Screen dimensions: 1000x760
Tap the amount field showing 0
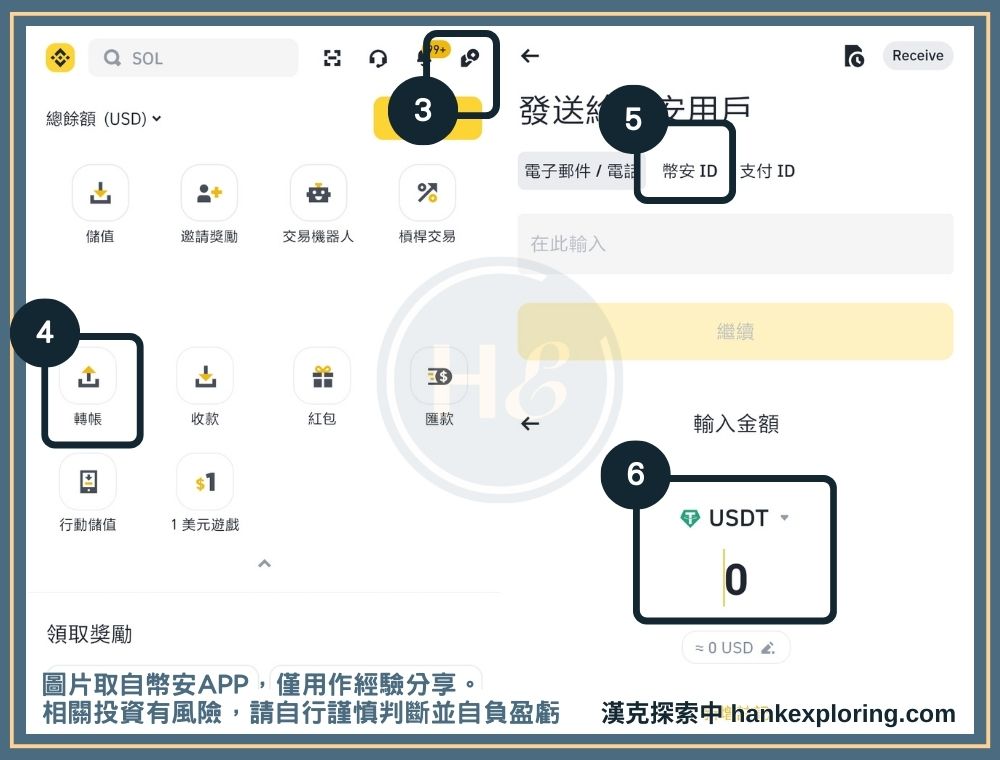[x=735, y=579]
